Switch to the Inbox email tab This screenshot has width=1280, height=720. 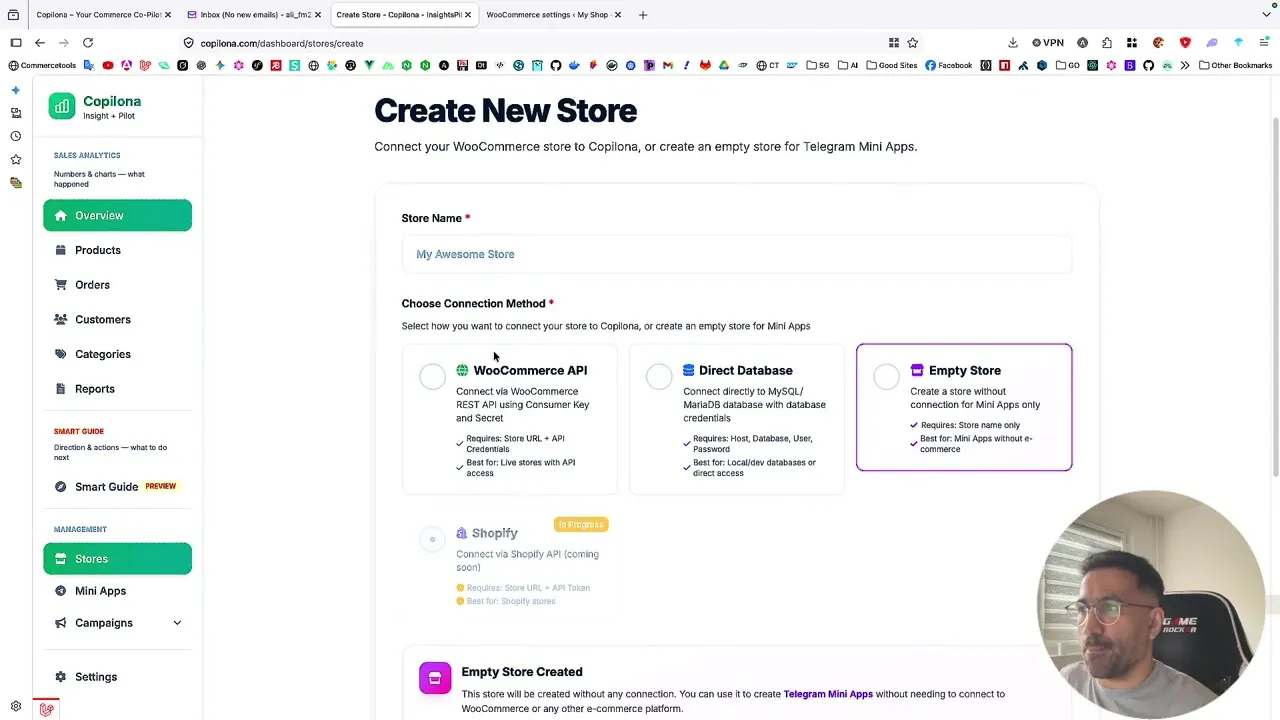252,15
